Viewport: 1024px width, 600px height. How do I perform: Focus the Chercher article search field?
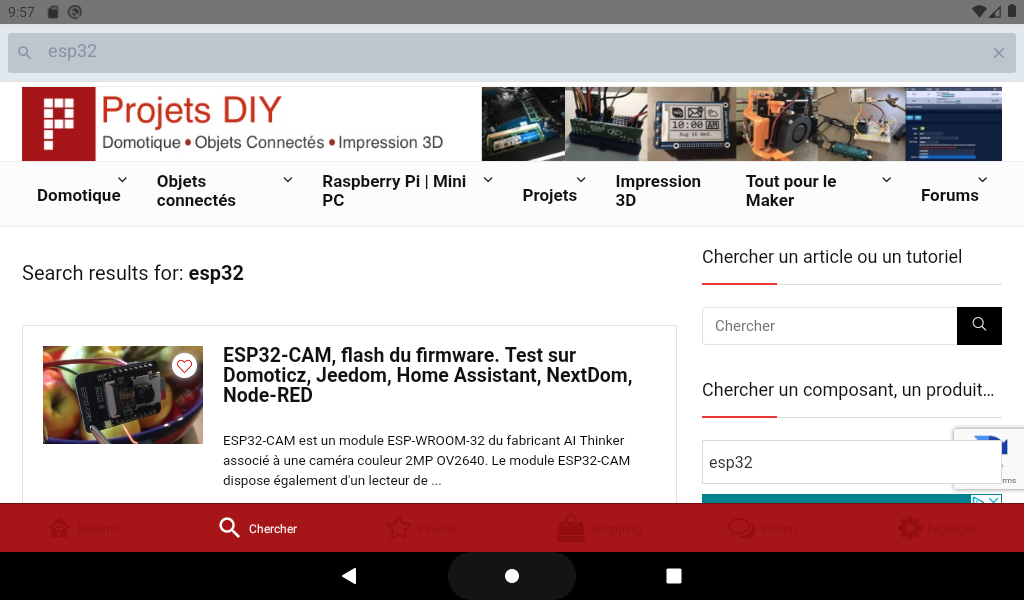point(829,325)
